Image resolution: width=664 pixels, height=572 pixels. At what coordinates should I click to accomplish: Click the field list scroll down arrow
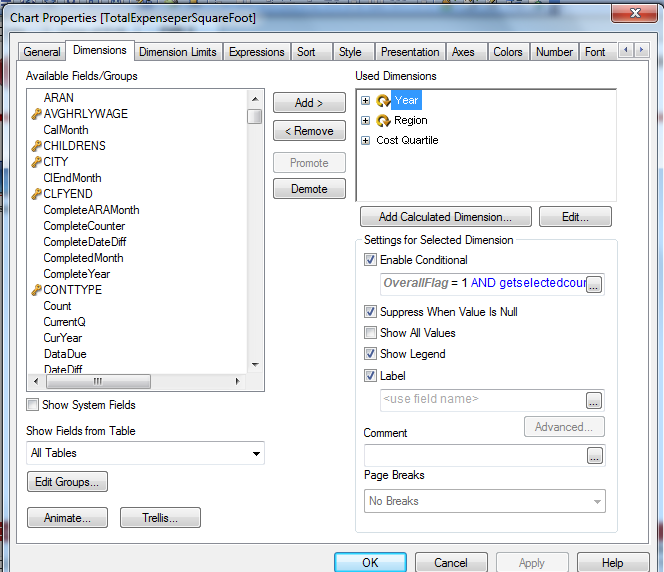(x=255, y=365)
